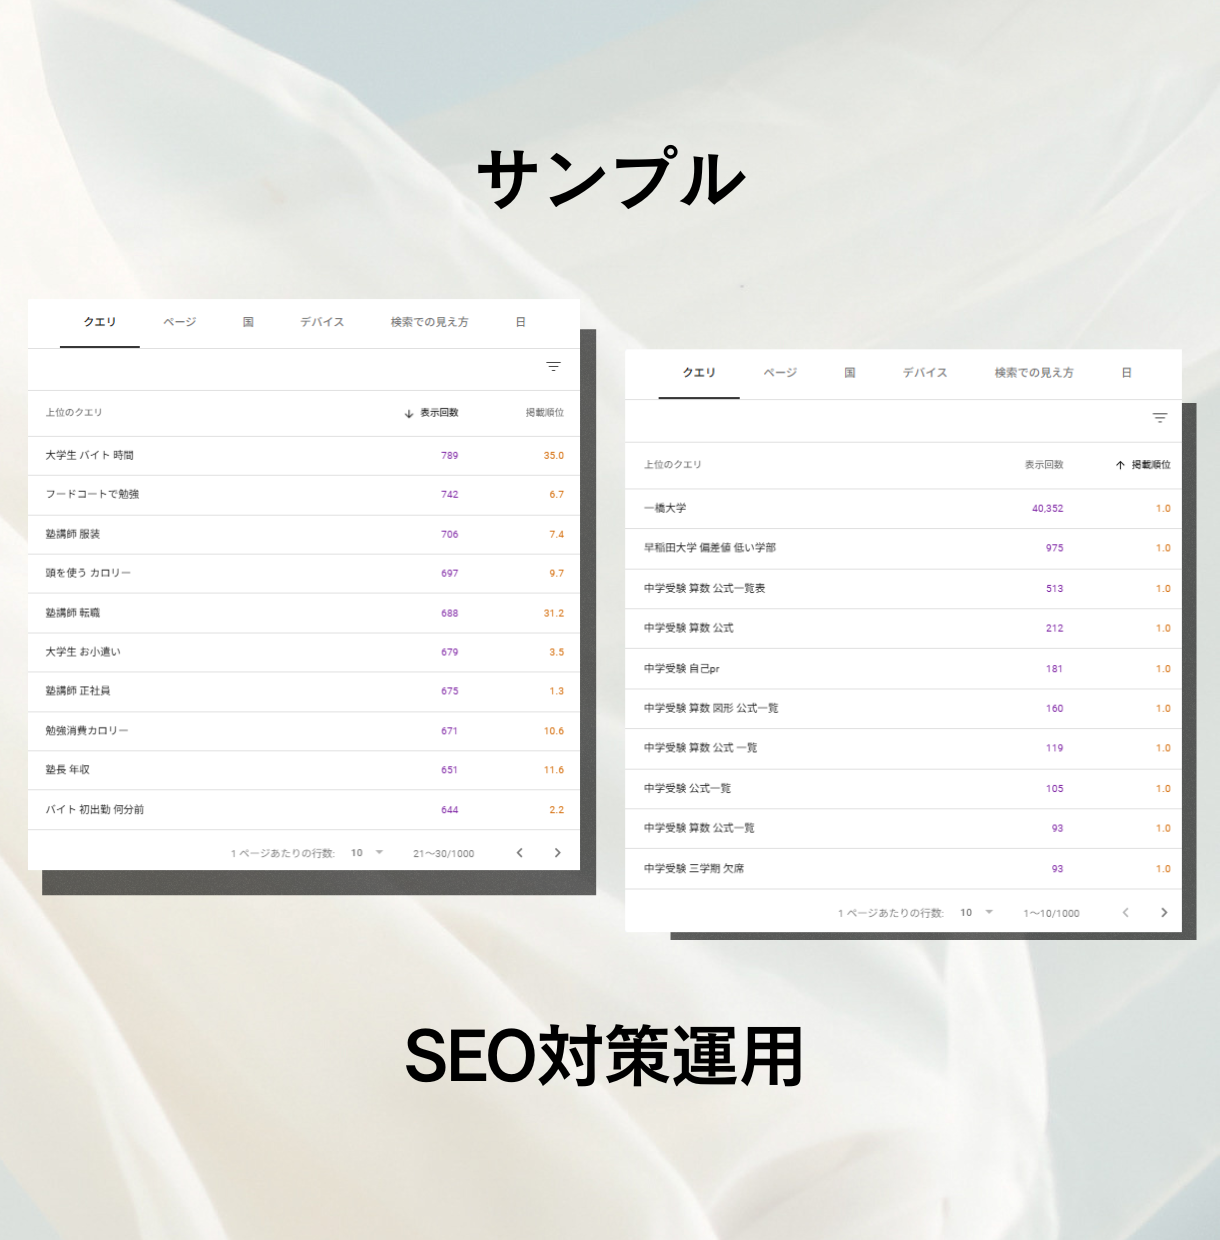Switch to ページ tab in left panel

click(x=180, y=322)
